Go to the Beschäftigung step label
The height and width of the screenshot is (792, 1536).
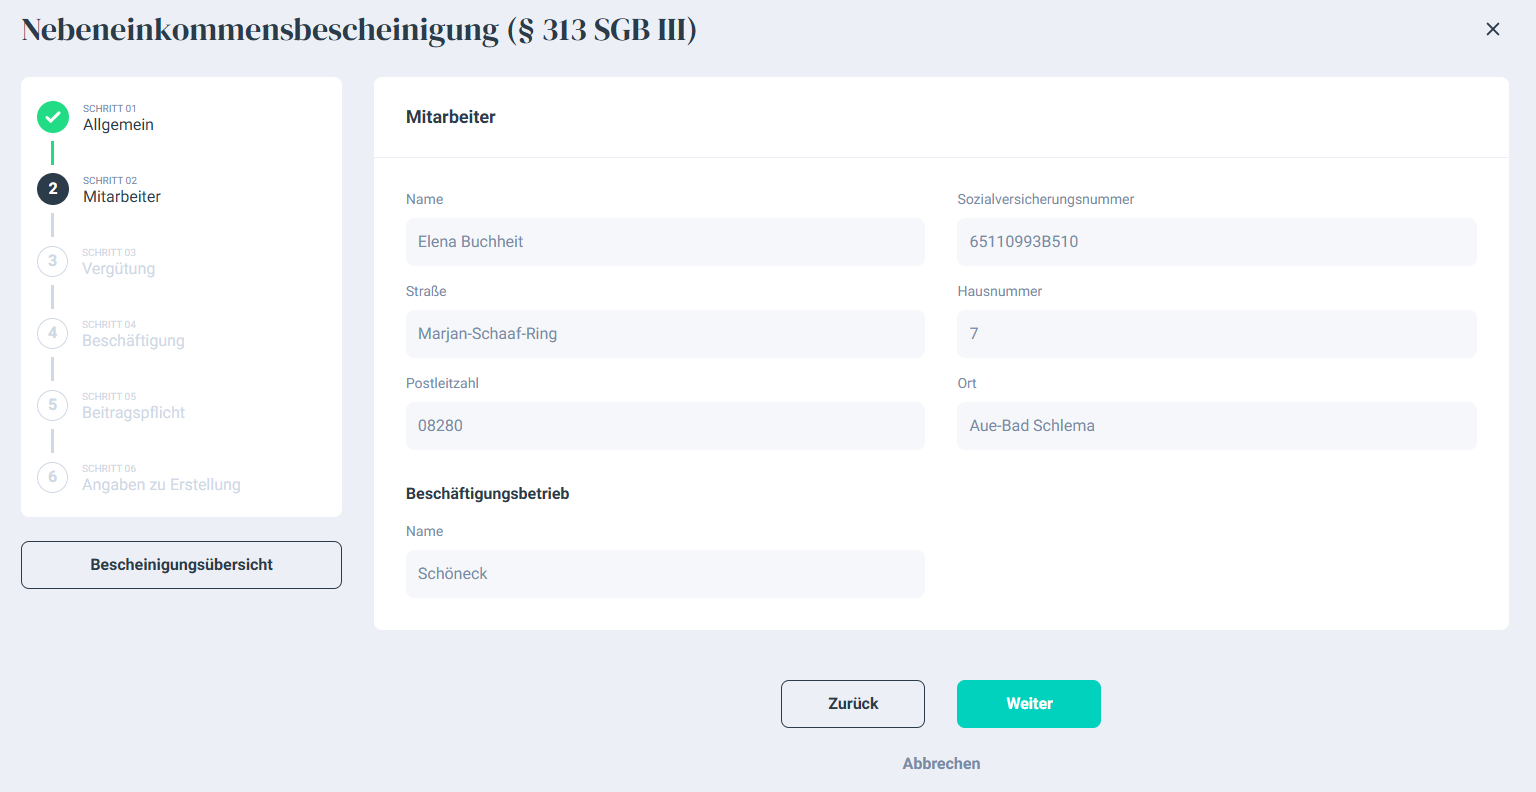(x=133, y=341)
